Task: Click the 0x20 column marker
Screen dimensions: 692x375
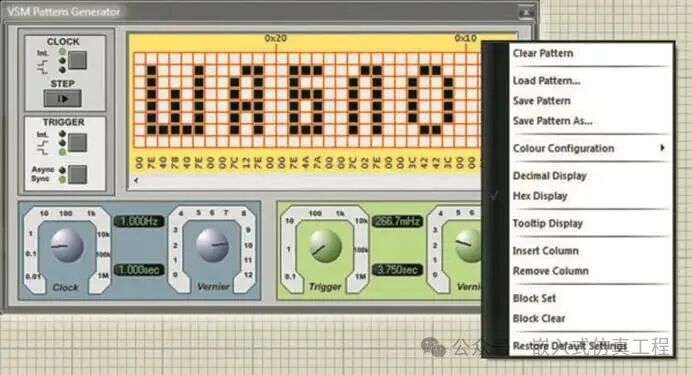Action: [x=276, y=38]
